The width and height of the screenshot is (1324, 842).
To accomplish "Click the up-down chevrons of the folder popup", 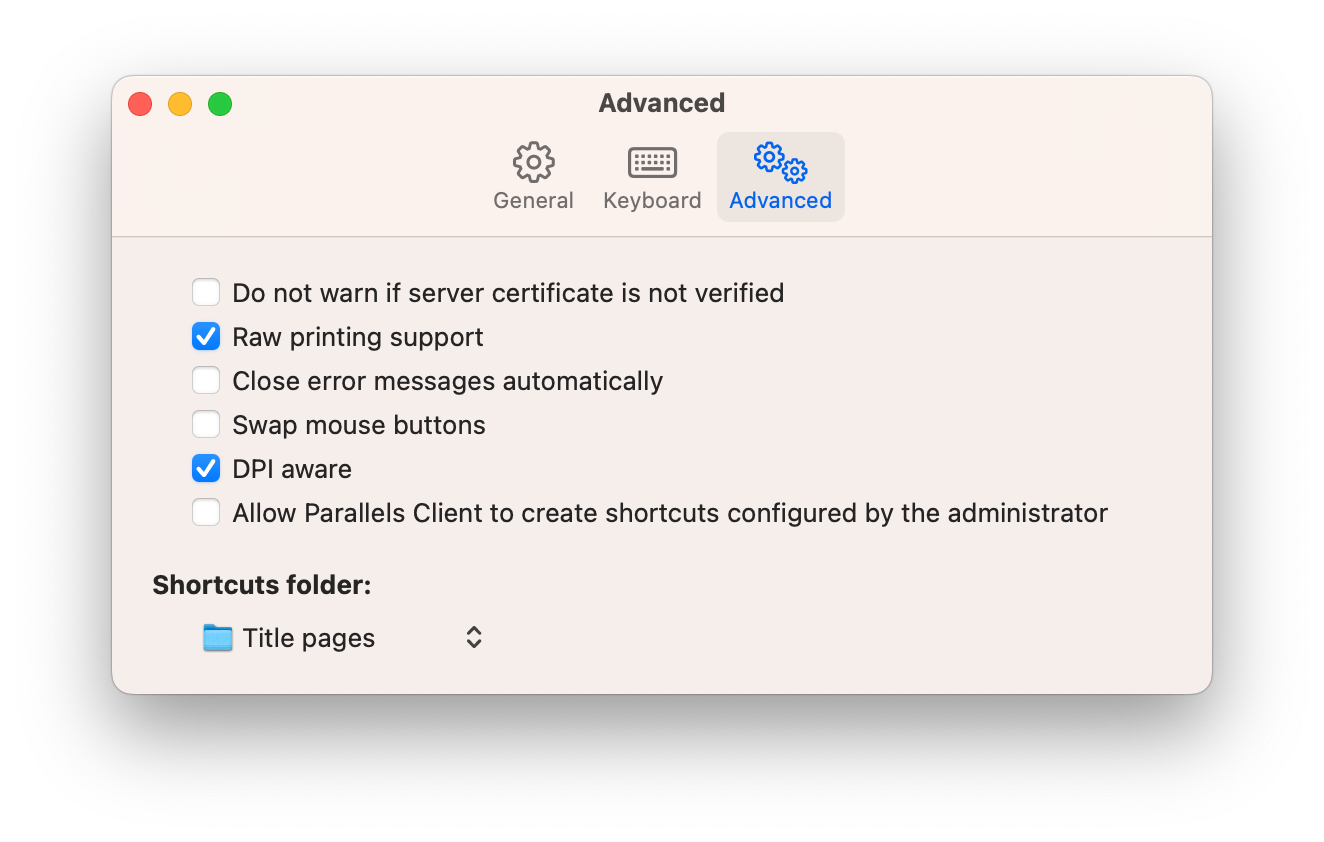I will tap(474, 638).
